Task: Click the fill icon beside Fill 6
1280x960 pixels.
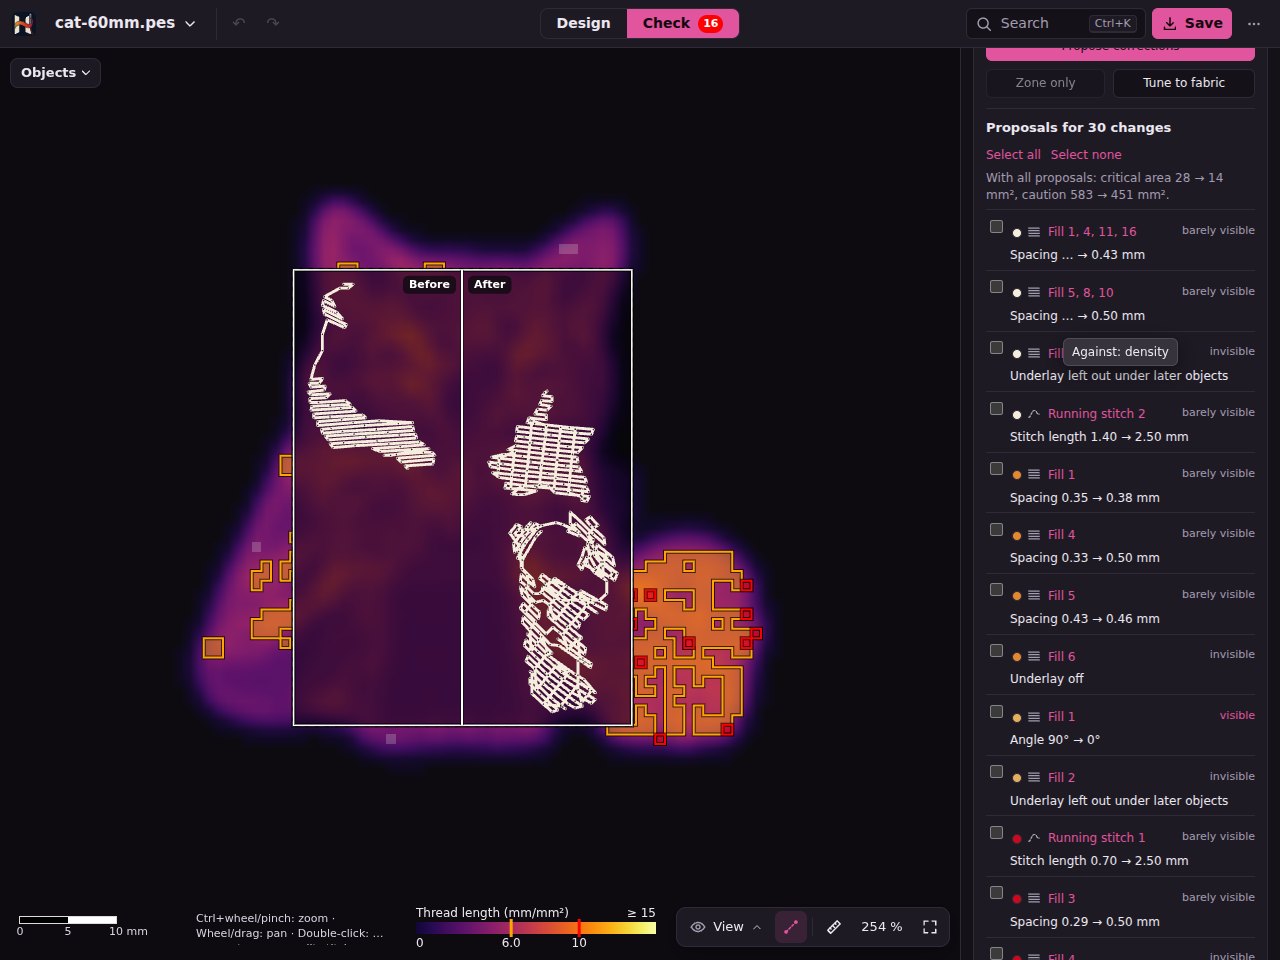Action: tap(1034, 657)
